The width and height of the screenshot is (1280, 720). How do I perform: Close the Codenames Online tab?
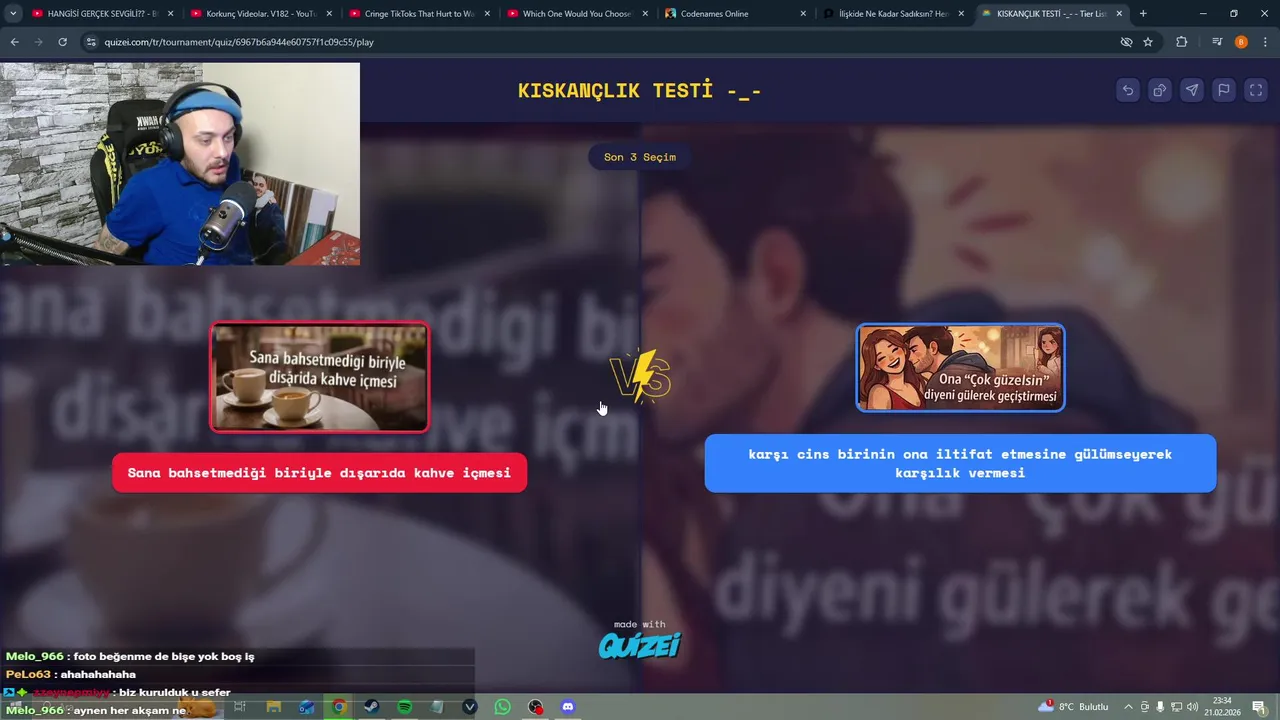(x=803, y=14)
